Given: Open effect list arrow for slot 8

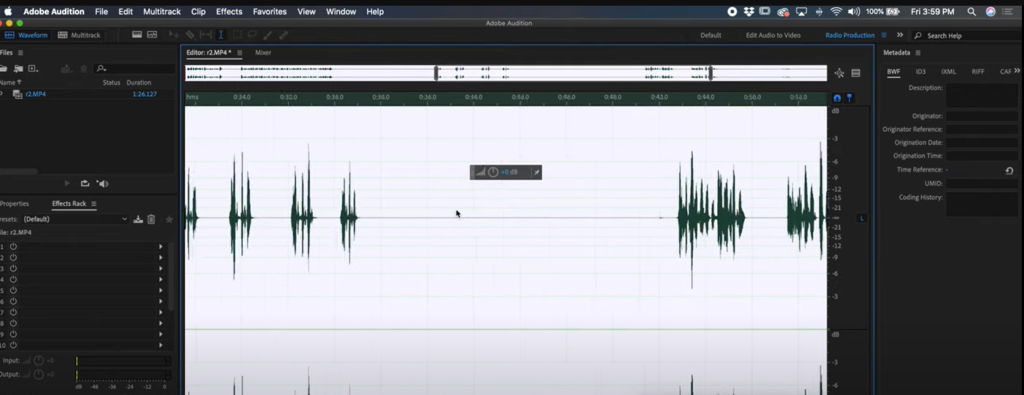Looking at the screenshot, I should click(x=161, y=323).
